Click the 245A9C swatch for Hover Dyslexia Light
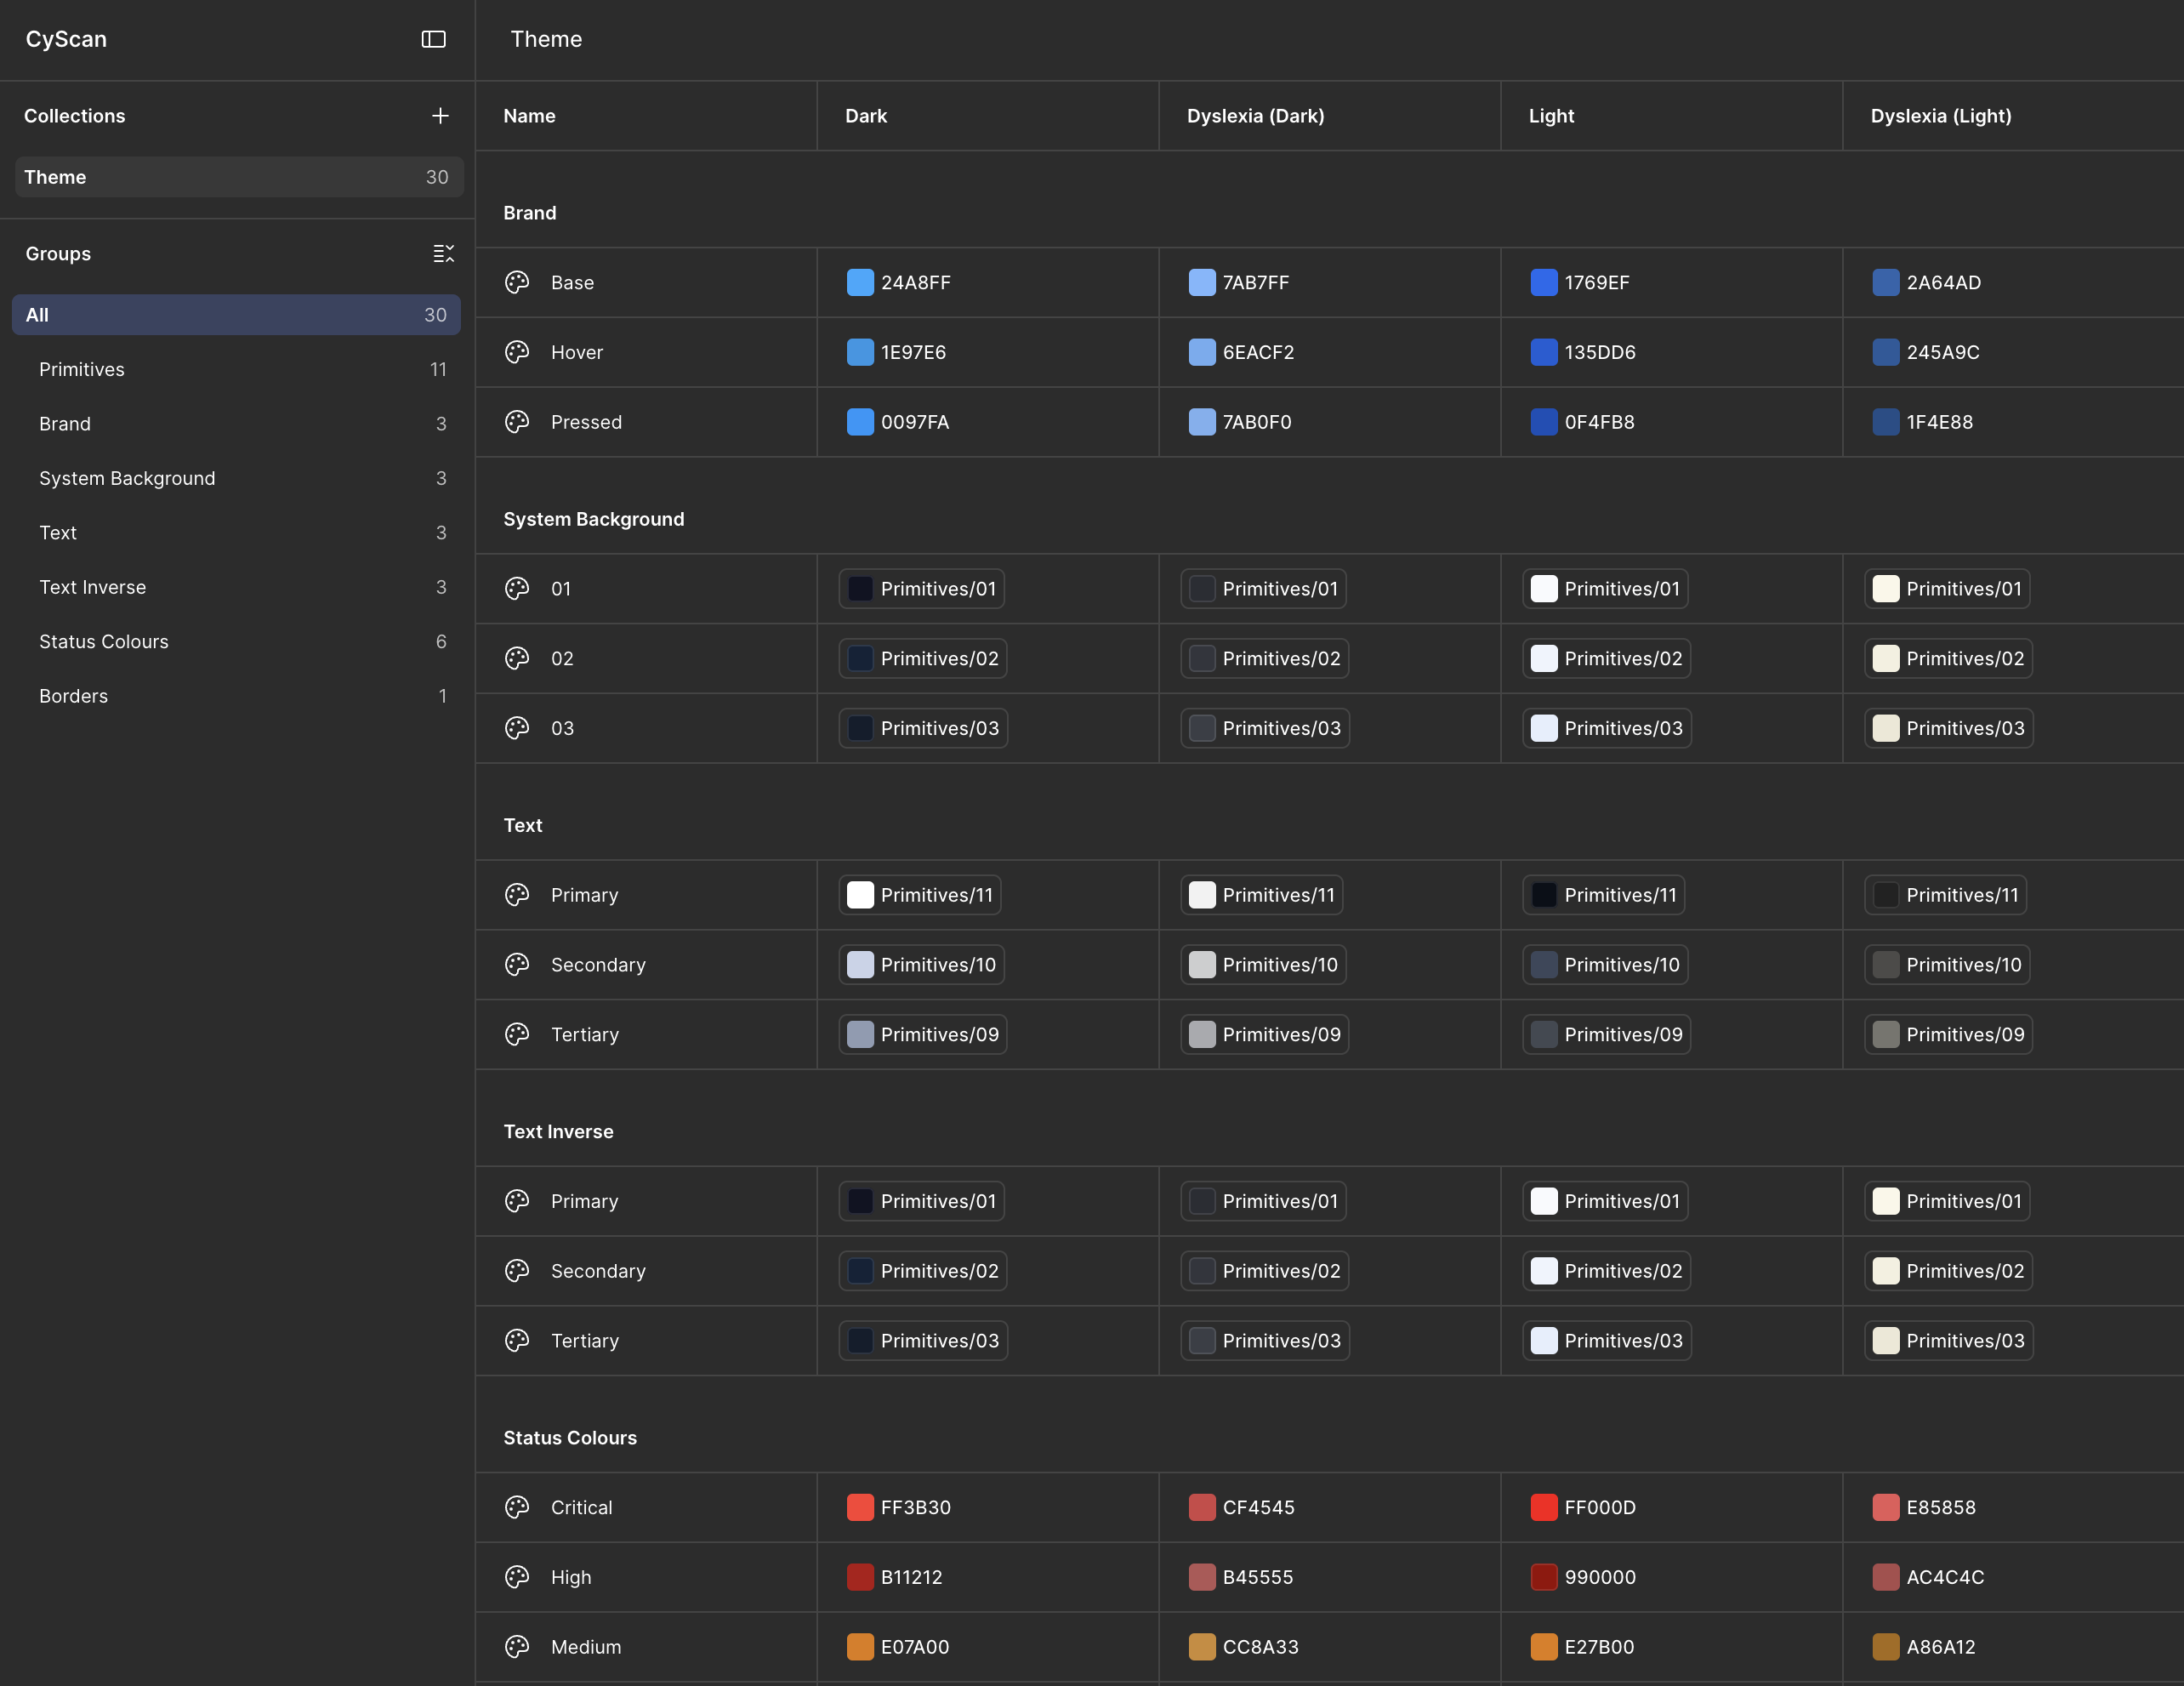Viewport: 2184px width, 1686px height. coord(1886,353)
